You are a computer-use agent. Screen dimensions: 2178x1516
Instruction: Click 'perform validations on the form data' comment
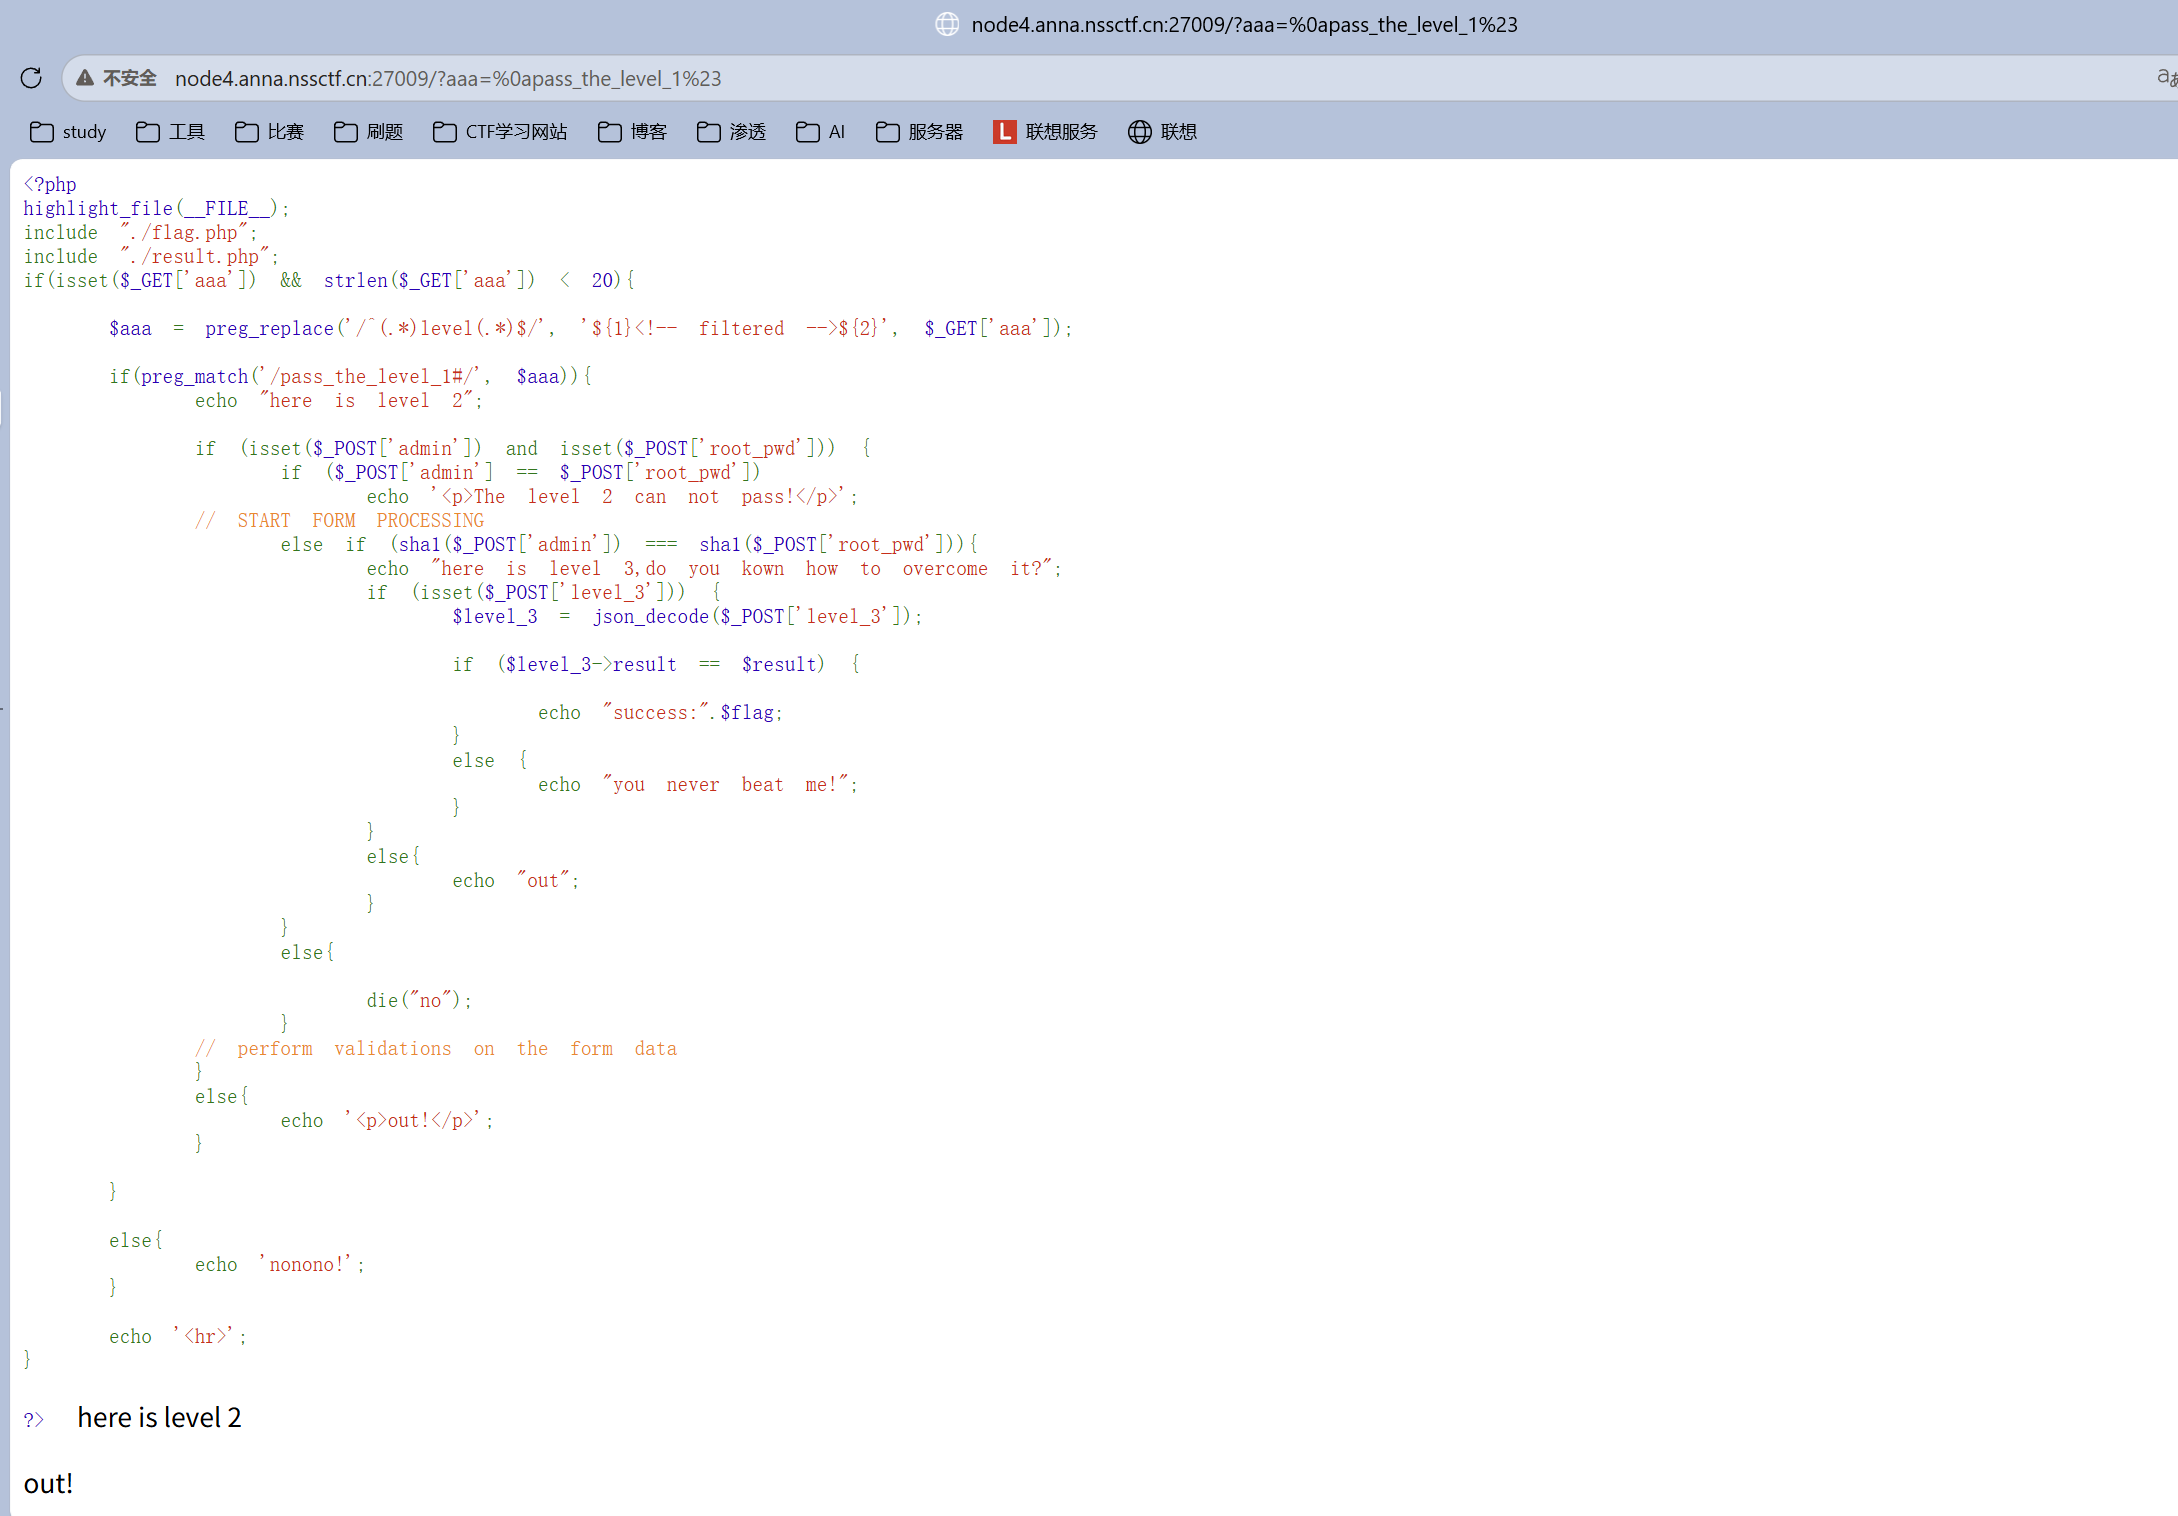pyautogui.click(x=436, y=1048)
